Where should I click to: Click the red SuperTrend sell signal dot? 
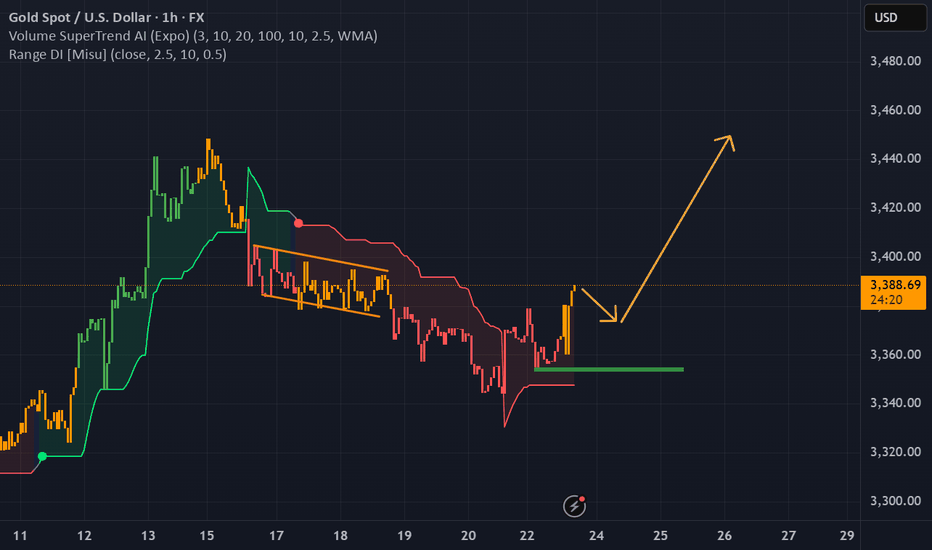click(298, 223)
